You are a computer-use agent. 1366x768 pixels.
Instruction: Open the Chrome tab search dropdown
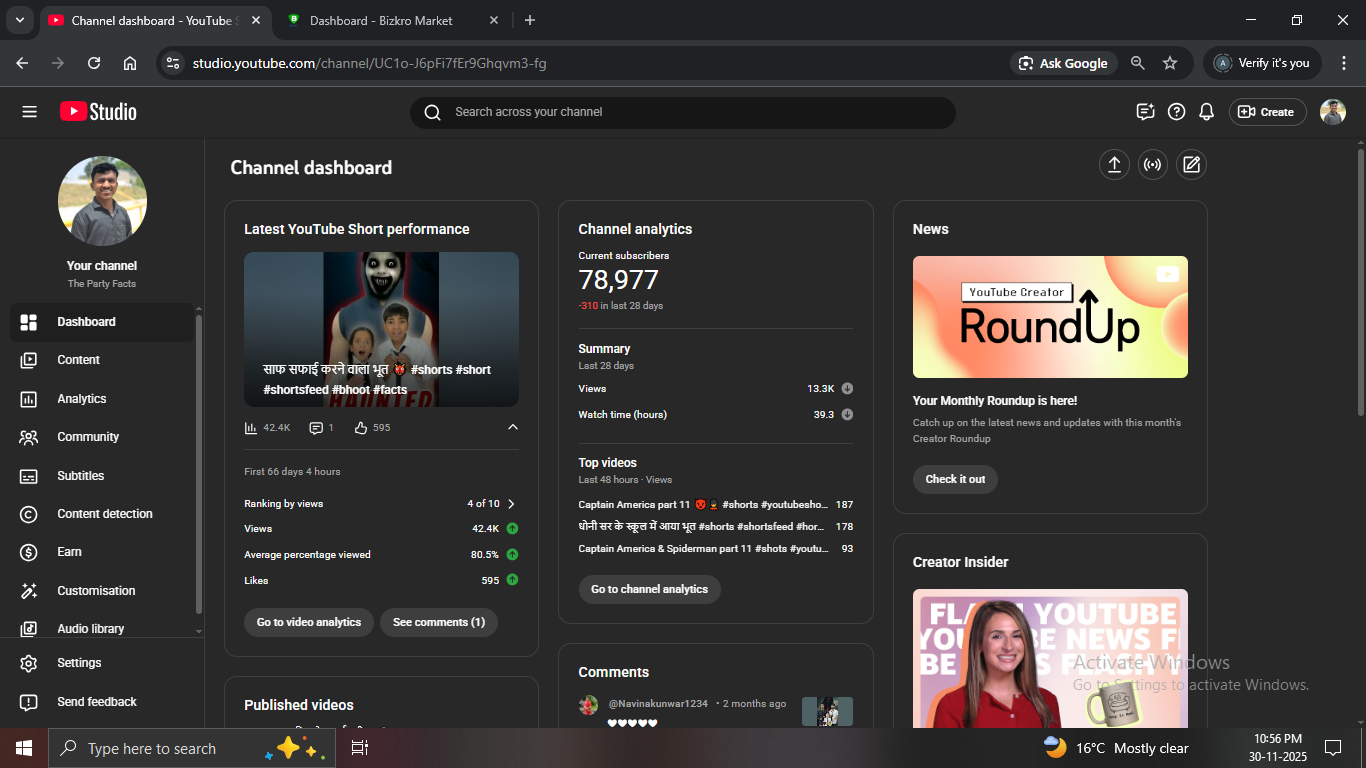click(x=19, y=20)
